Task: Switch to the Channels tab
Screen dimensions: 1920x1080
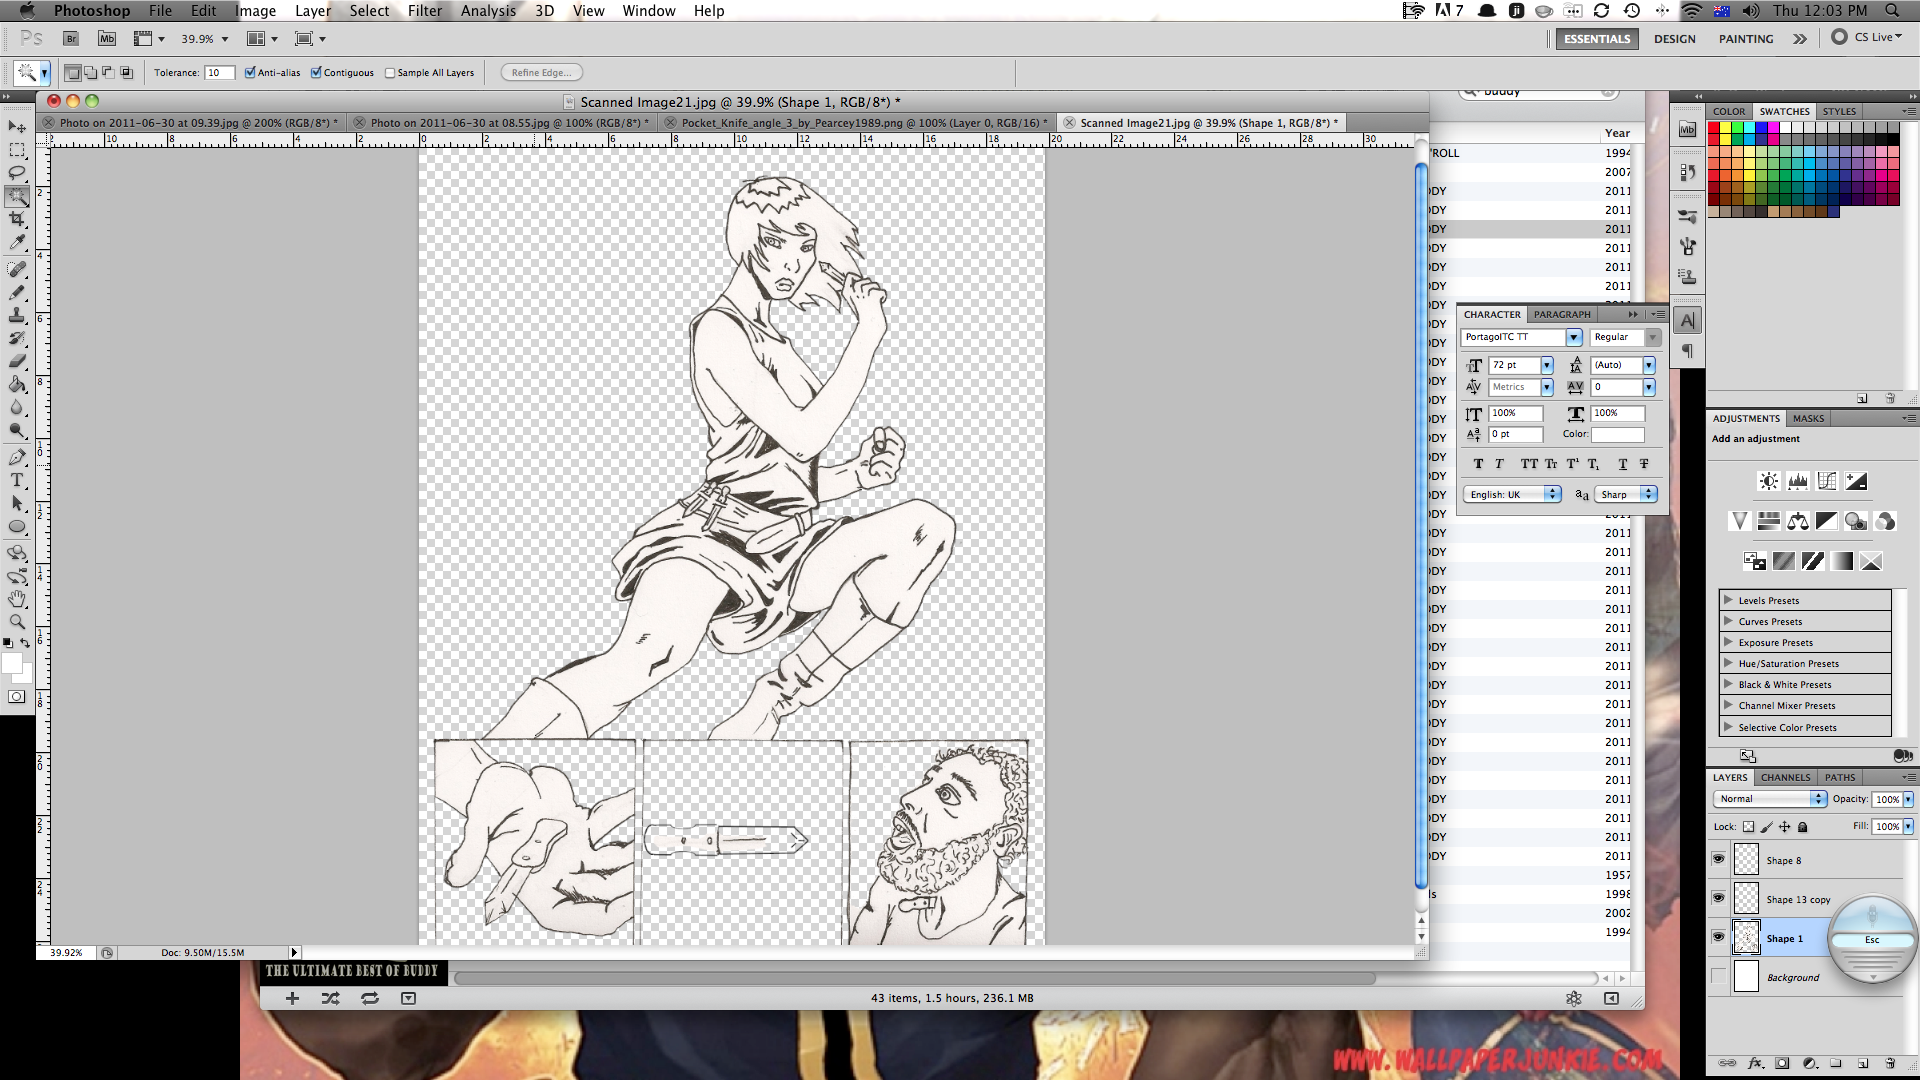Action: tap(1785, 777)
